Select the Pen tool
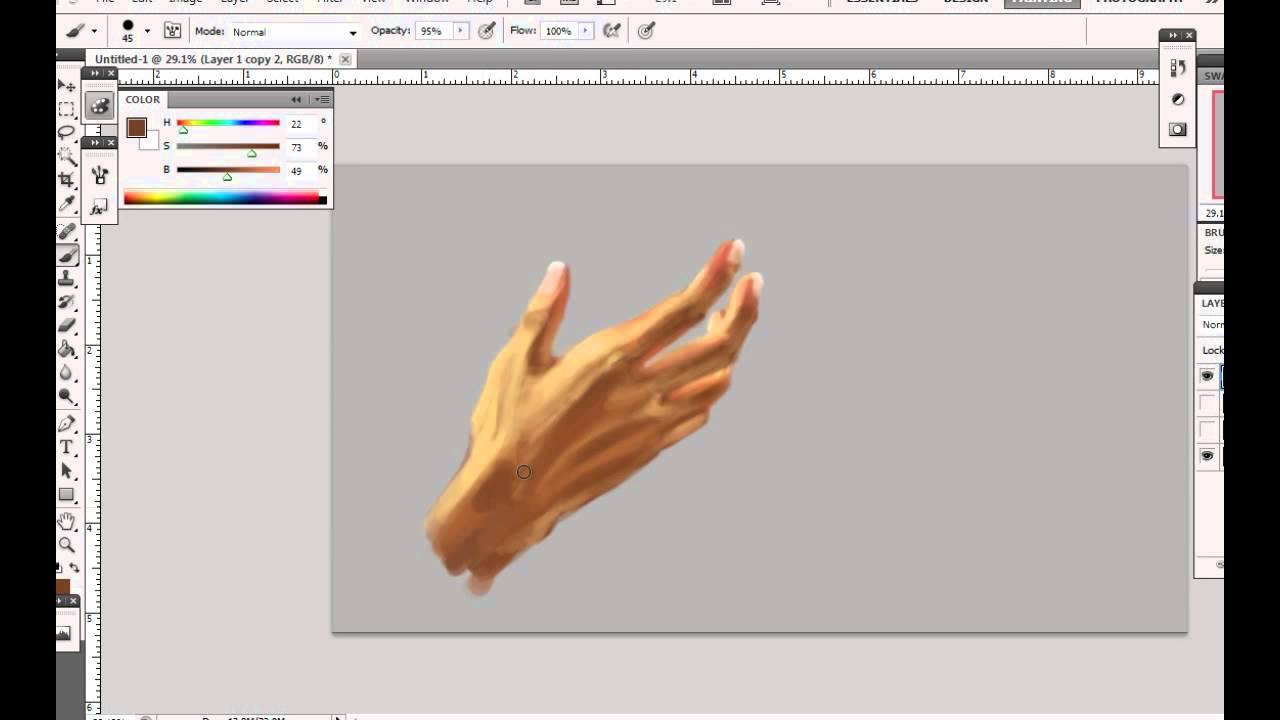 pyautogui.click(x=67, y=424)
